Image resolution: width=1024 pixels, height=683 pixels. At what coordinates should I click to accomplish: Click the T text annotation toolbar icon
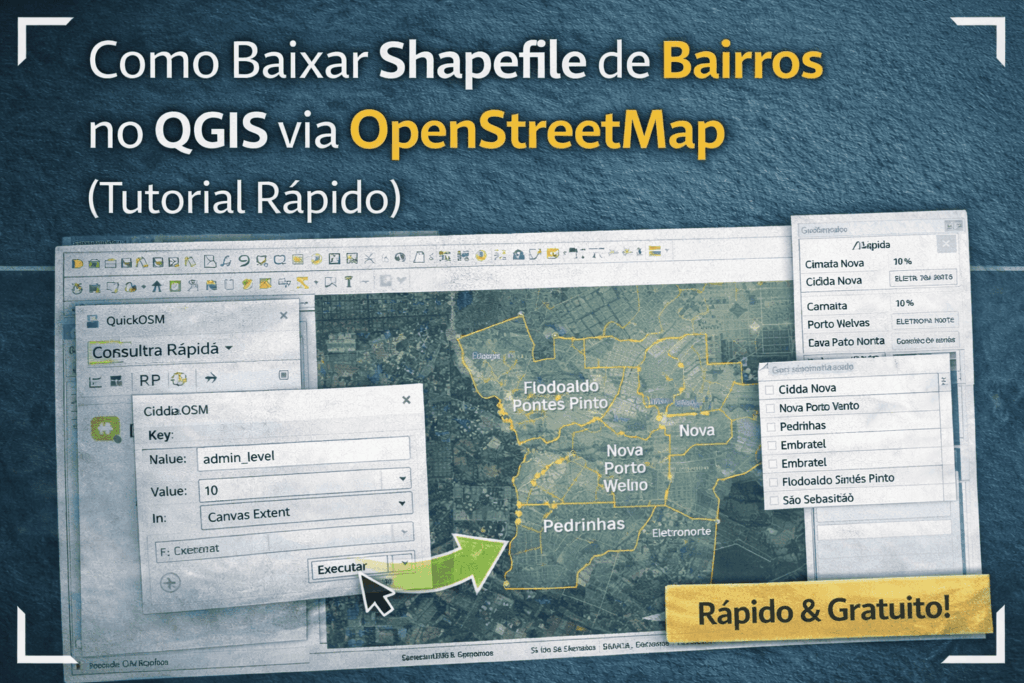[348, 281]
